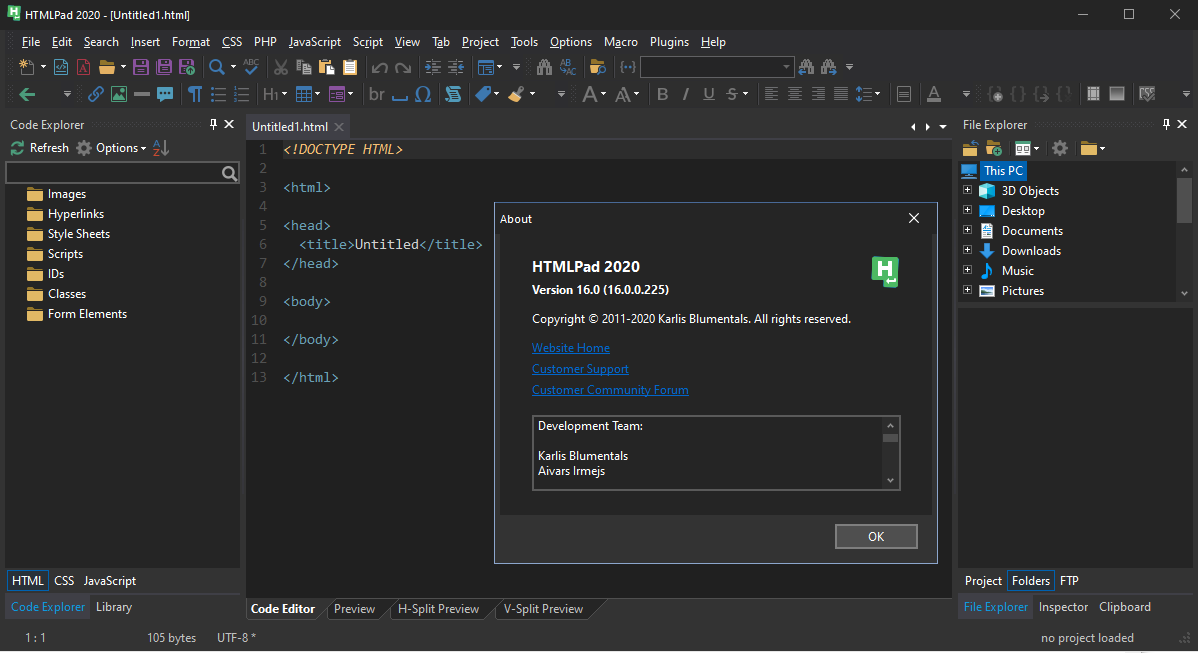Justify text alignment
Viewport: 1198px width, 653px height.
[x=841, y=94]
